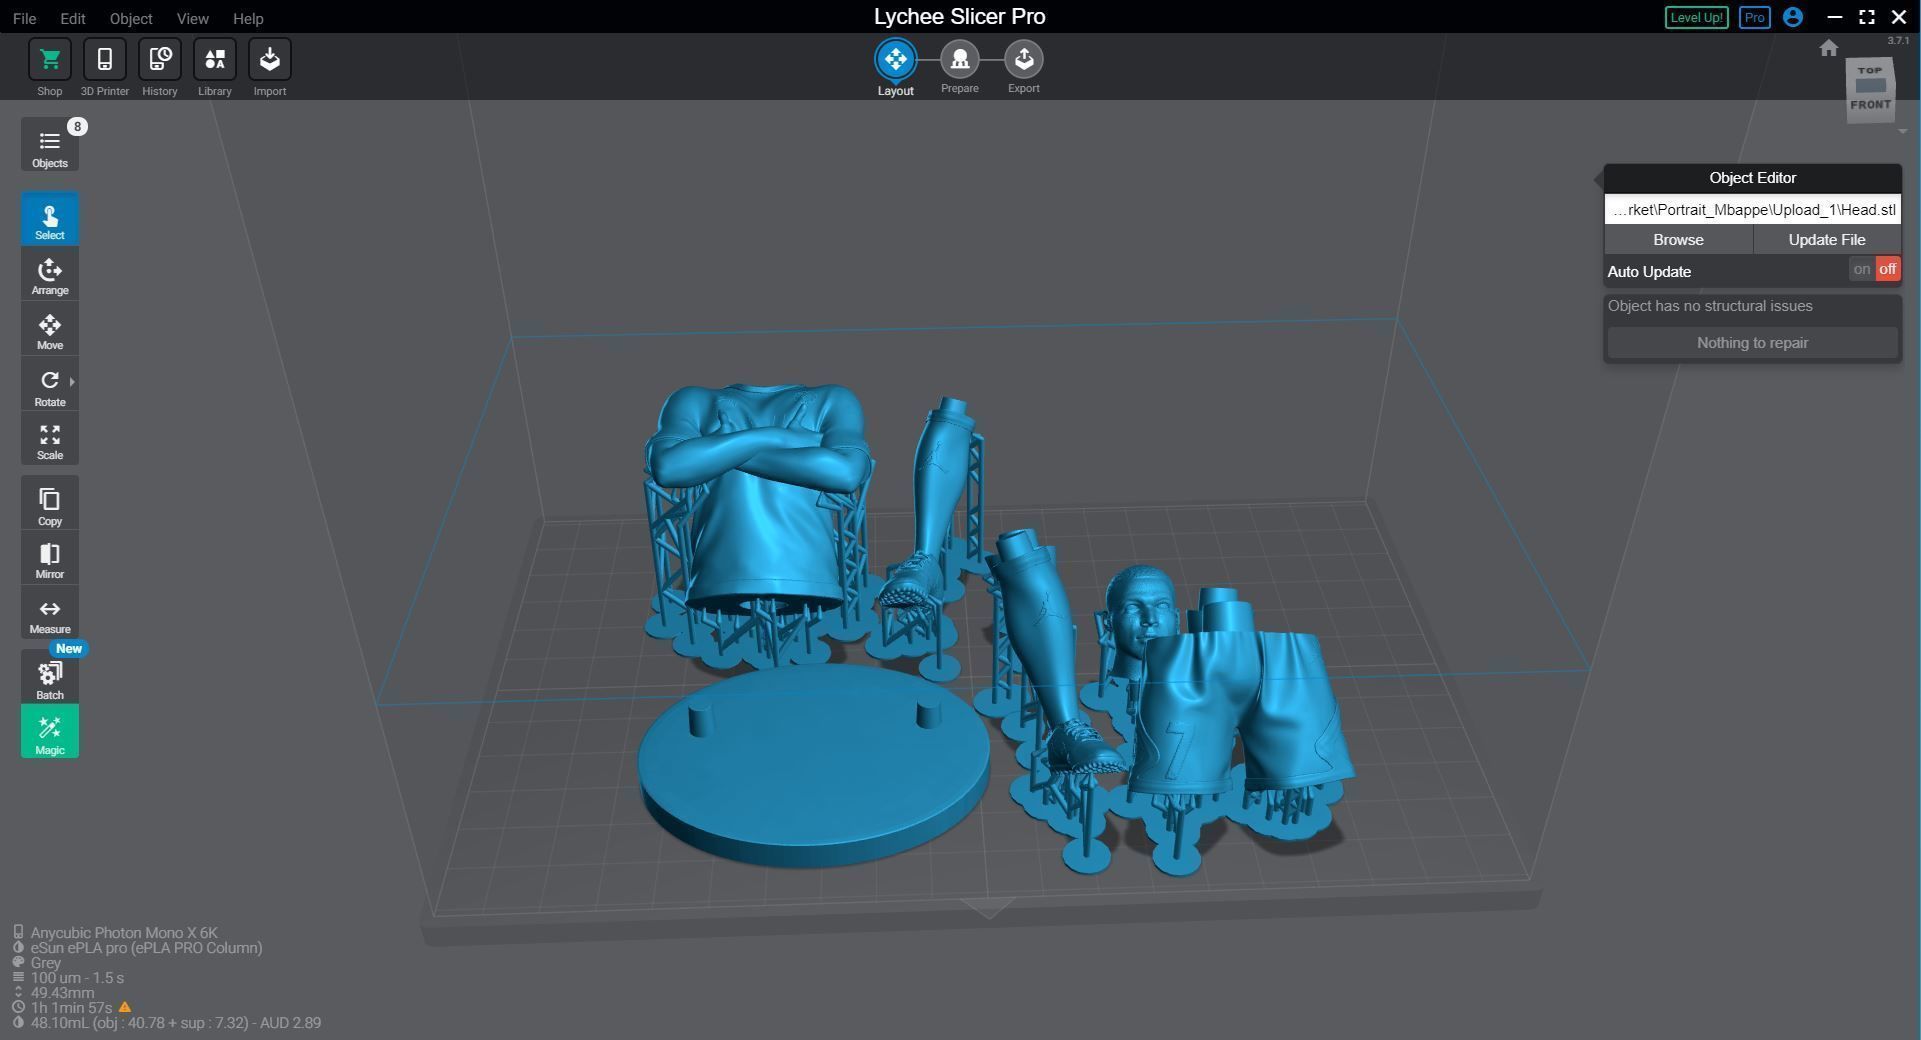Activate the Select tool

[49, 220]
